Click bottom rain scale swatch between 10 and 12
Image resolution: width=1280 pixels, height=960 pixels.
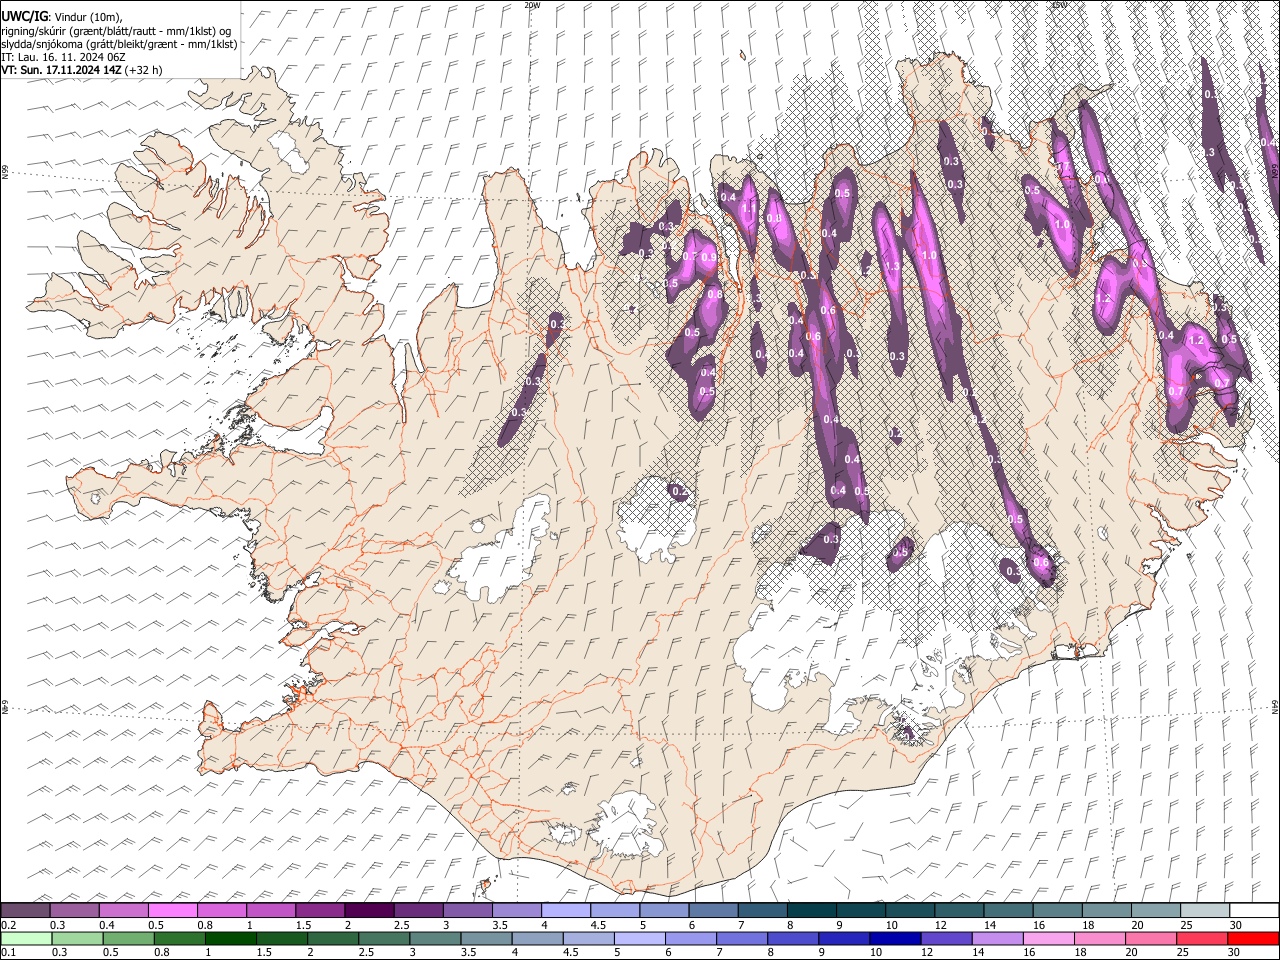[897, 938]
